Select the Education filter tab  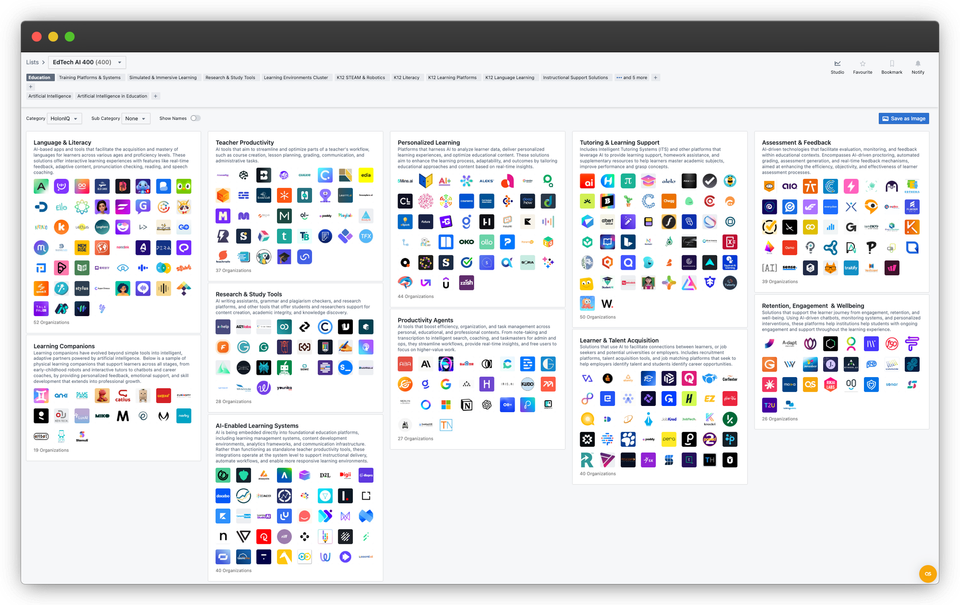click(38, 77)
